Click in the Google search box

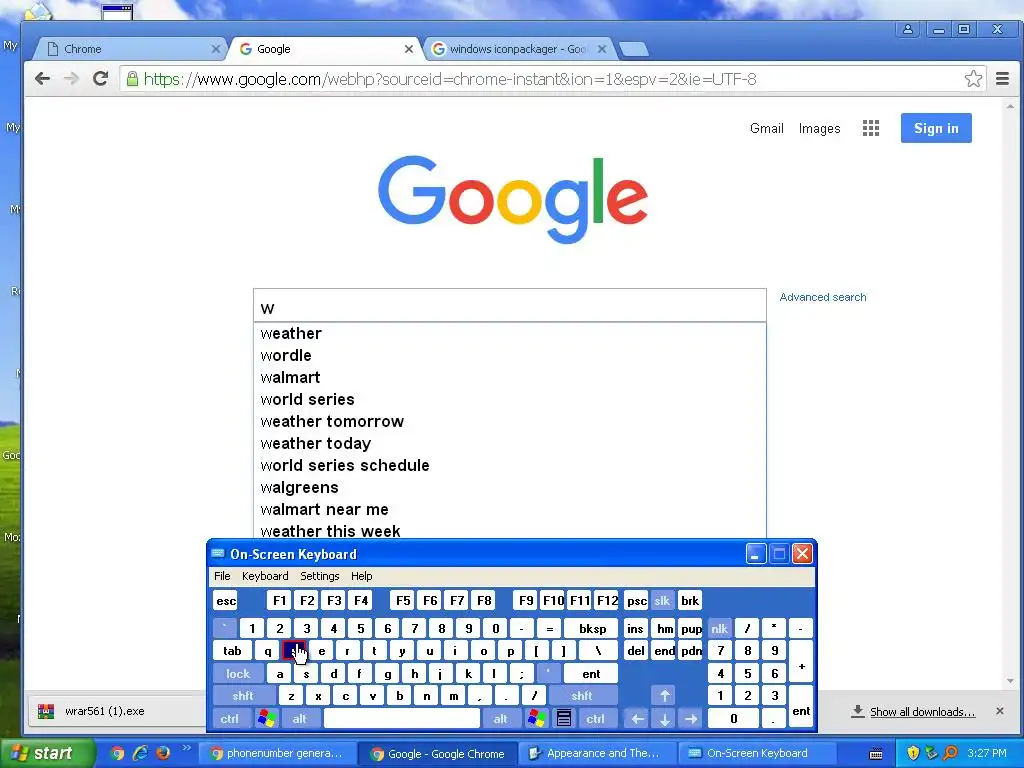(x=509, y=306)
